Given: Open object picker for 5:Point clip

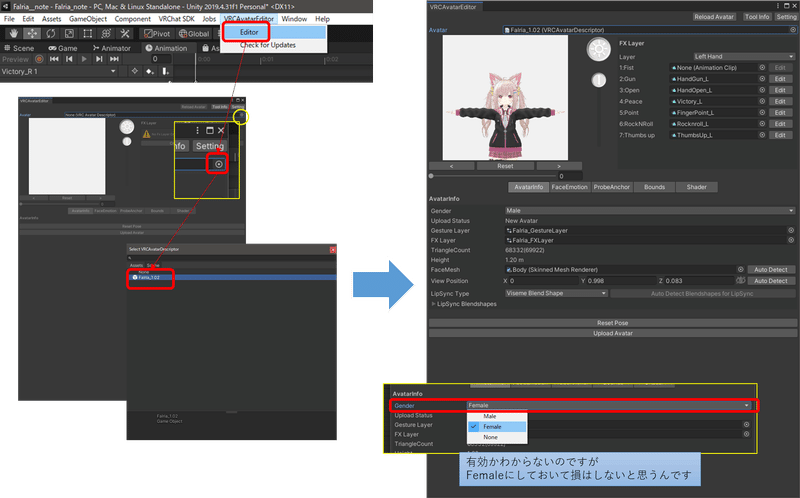Looking at the screenshot, I should tap(762, 112).
